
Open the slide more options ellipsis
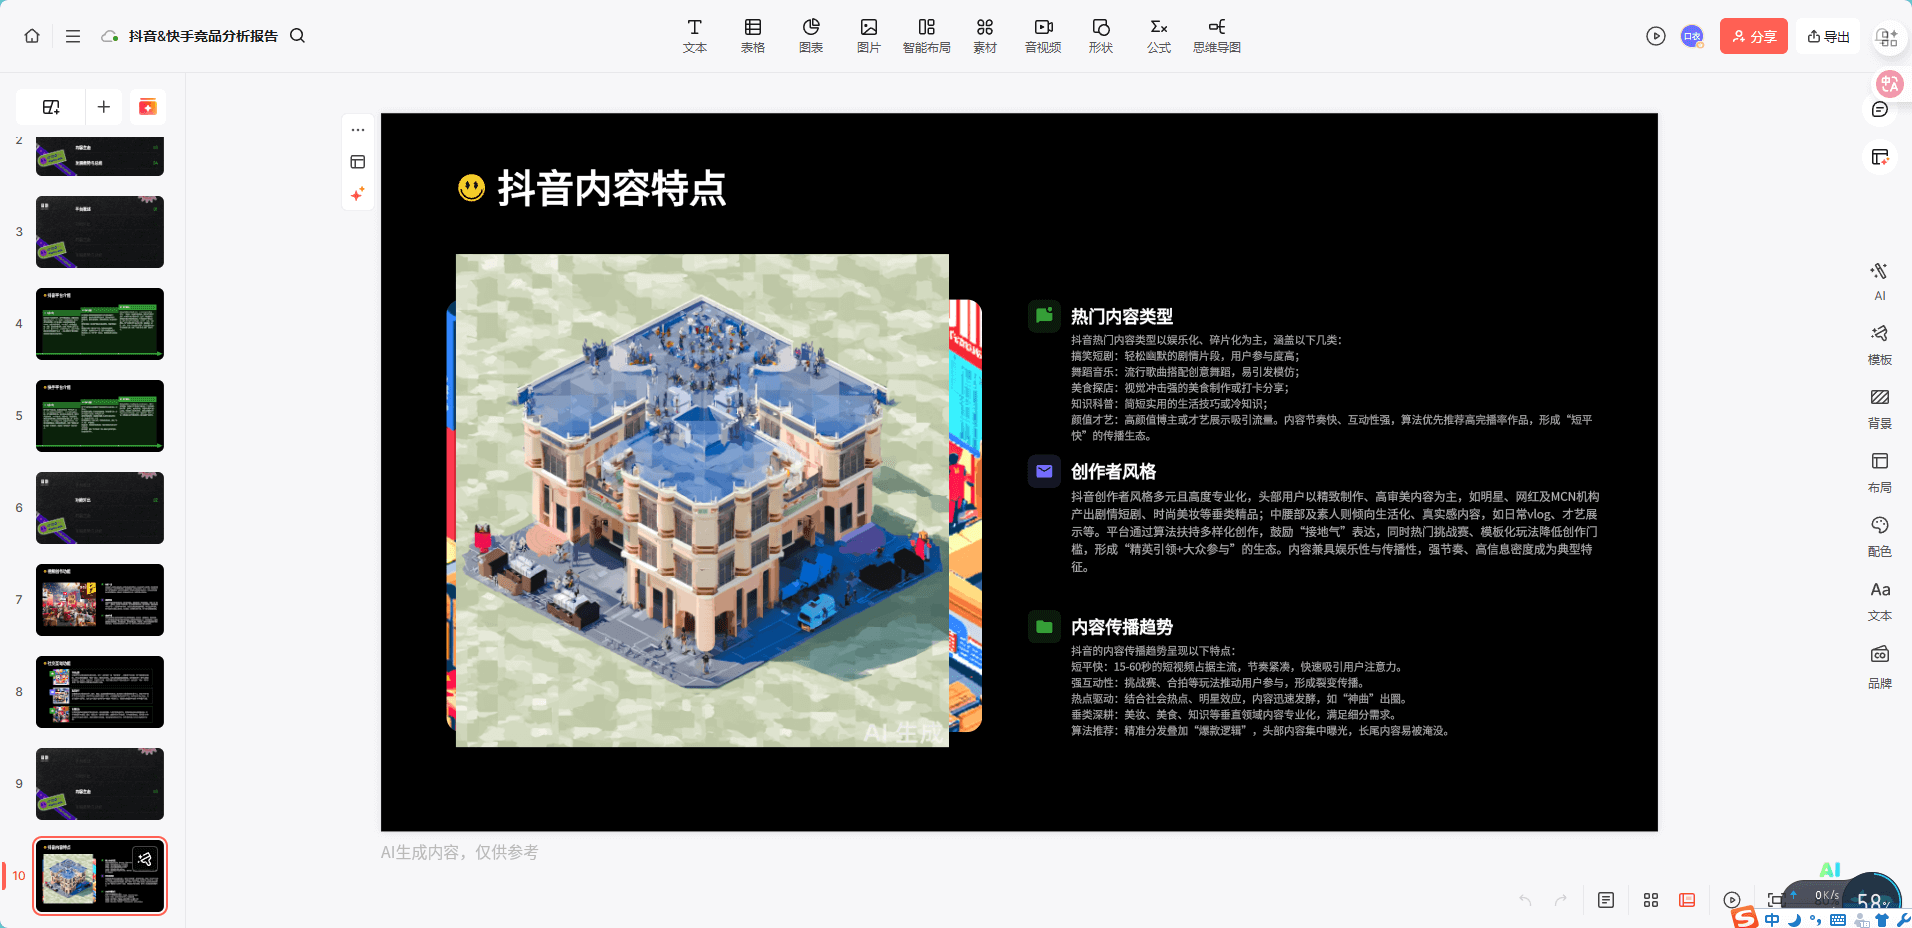pyautogui.click(x=358, y=130)
